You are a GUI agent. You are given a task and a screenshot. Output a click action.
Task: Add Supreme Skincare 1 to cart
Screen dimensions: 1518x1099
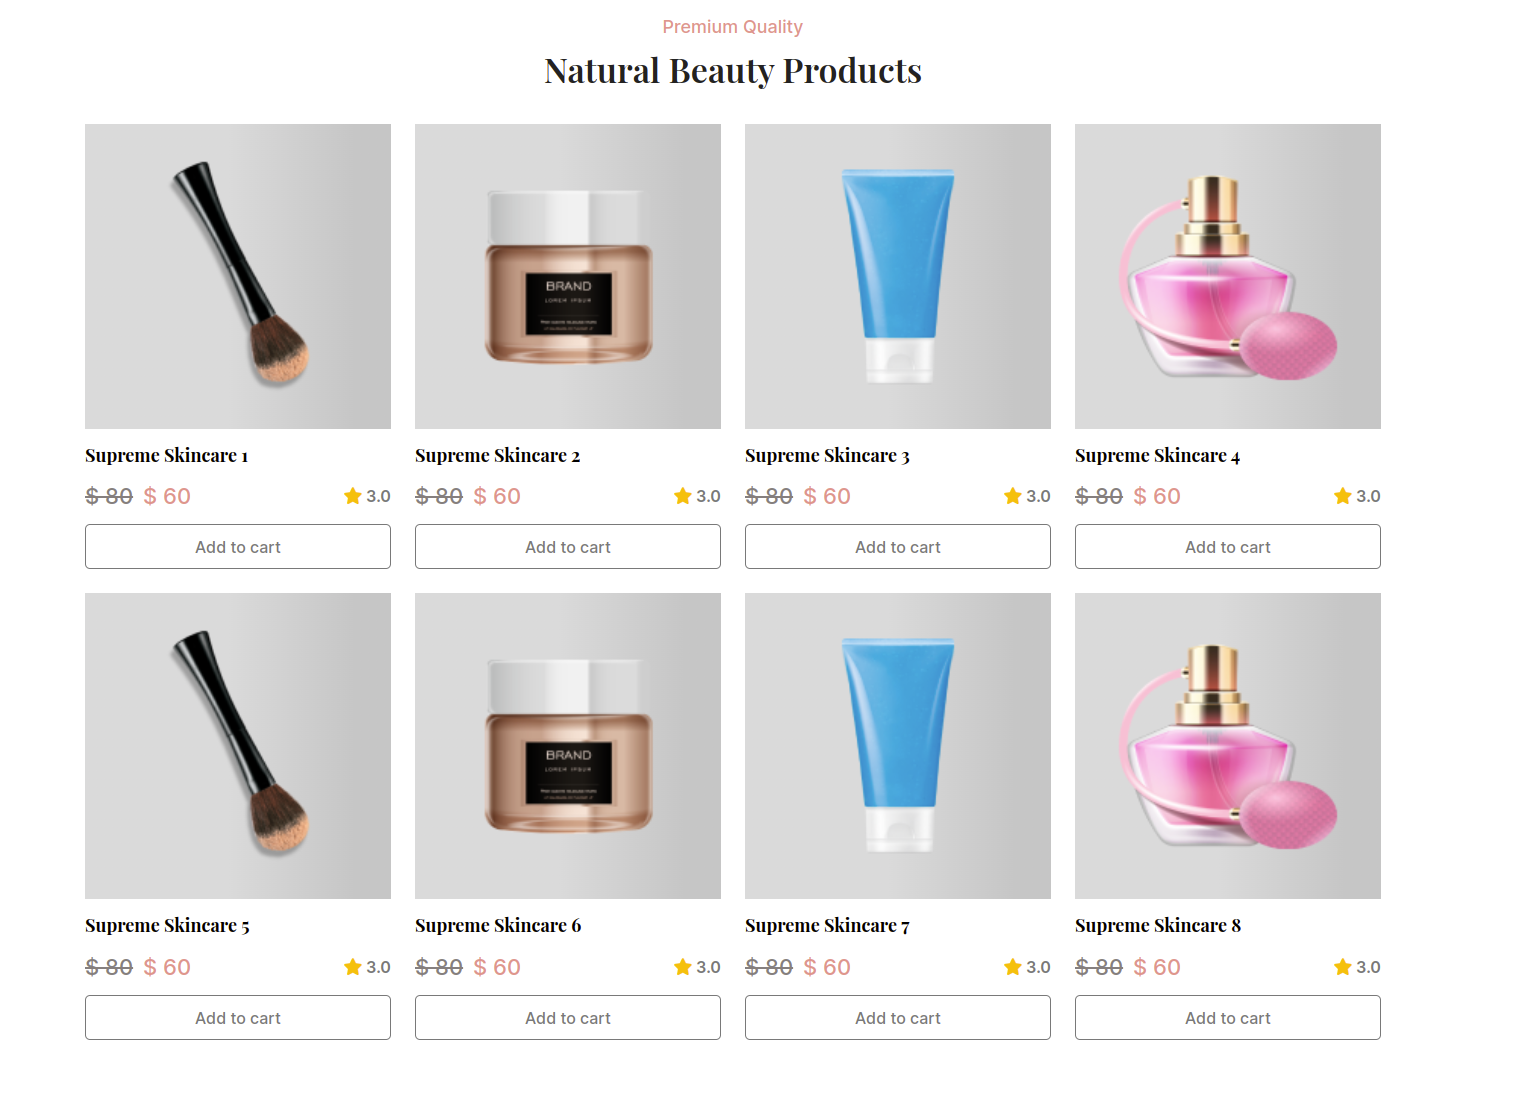click(x=238, y=547)
